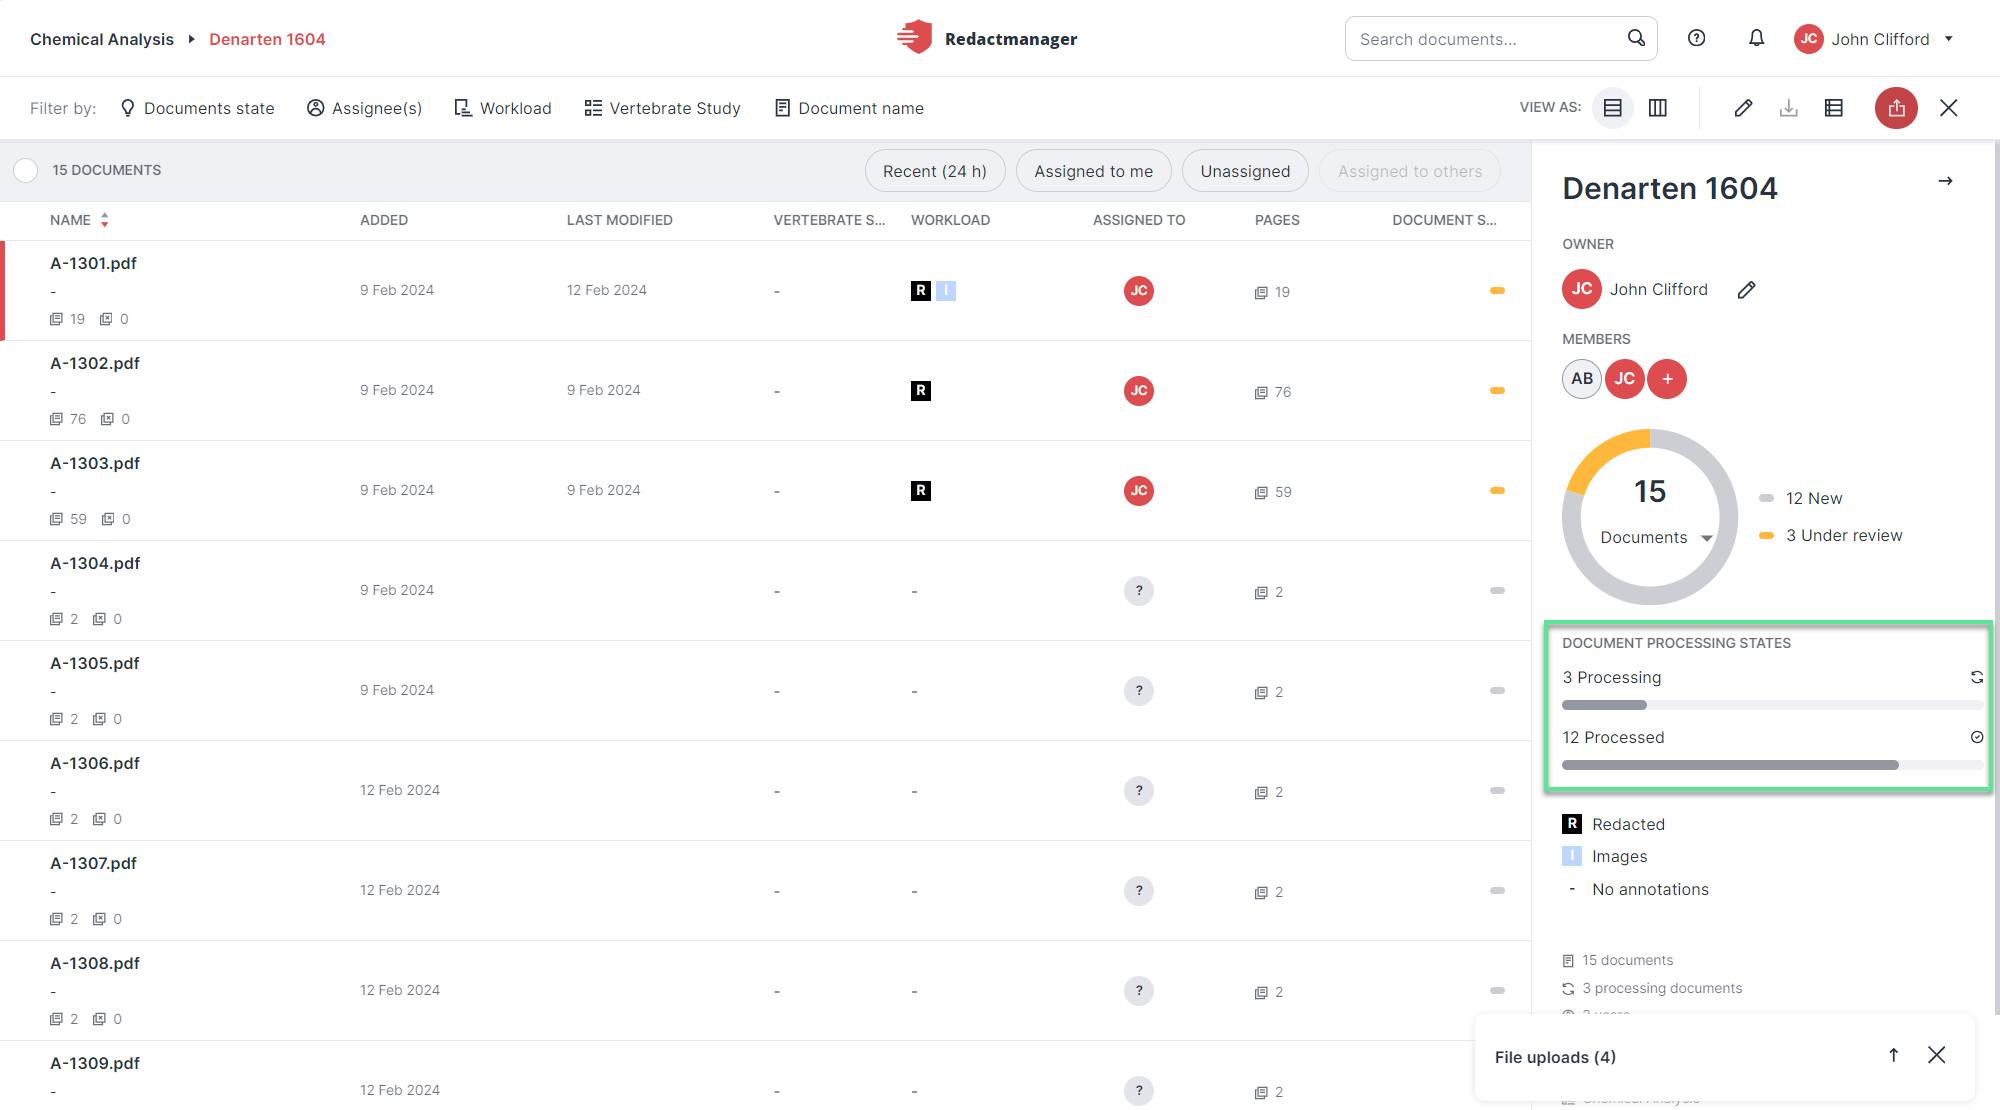Click the LAST MODIFIED column header

coord(619,220)
